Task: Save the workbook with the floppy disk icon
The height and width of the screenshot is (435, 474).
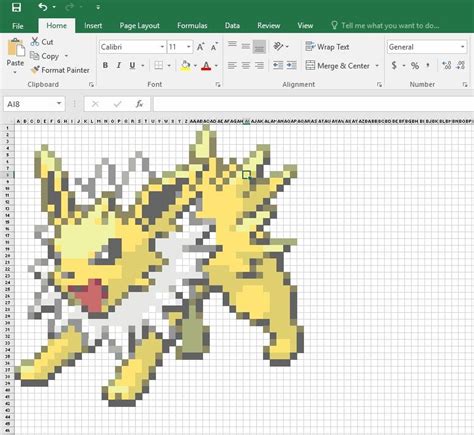Action: 16,7
